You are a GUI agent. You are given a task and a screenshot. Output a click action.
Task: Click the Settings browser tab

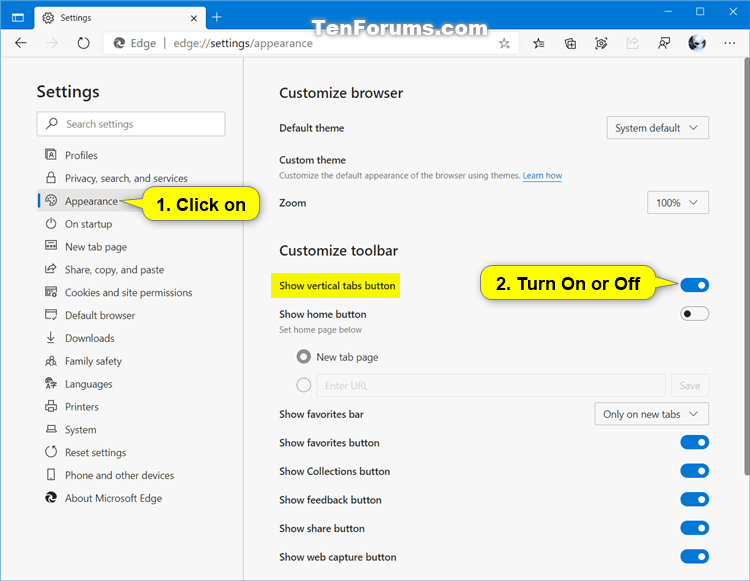(120, 18)
